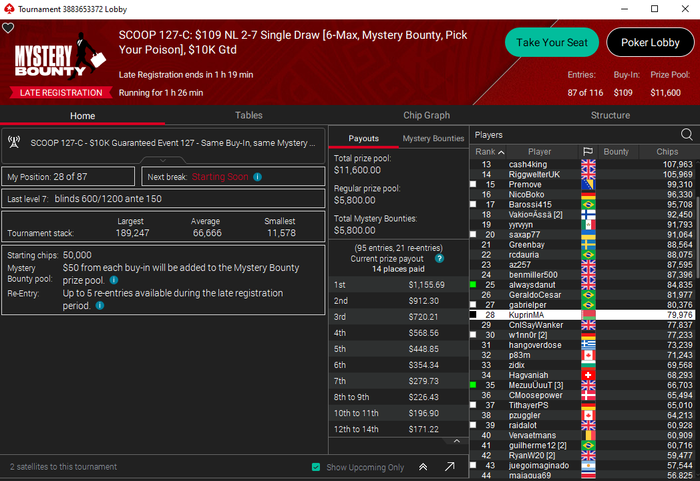Select the Payouts tab
This screenshot has width=700, height=481.
pyautogui.click(x=363, y=138)
